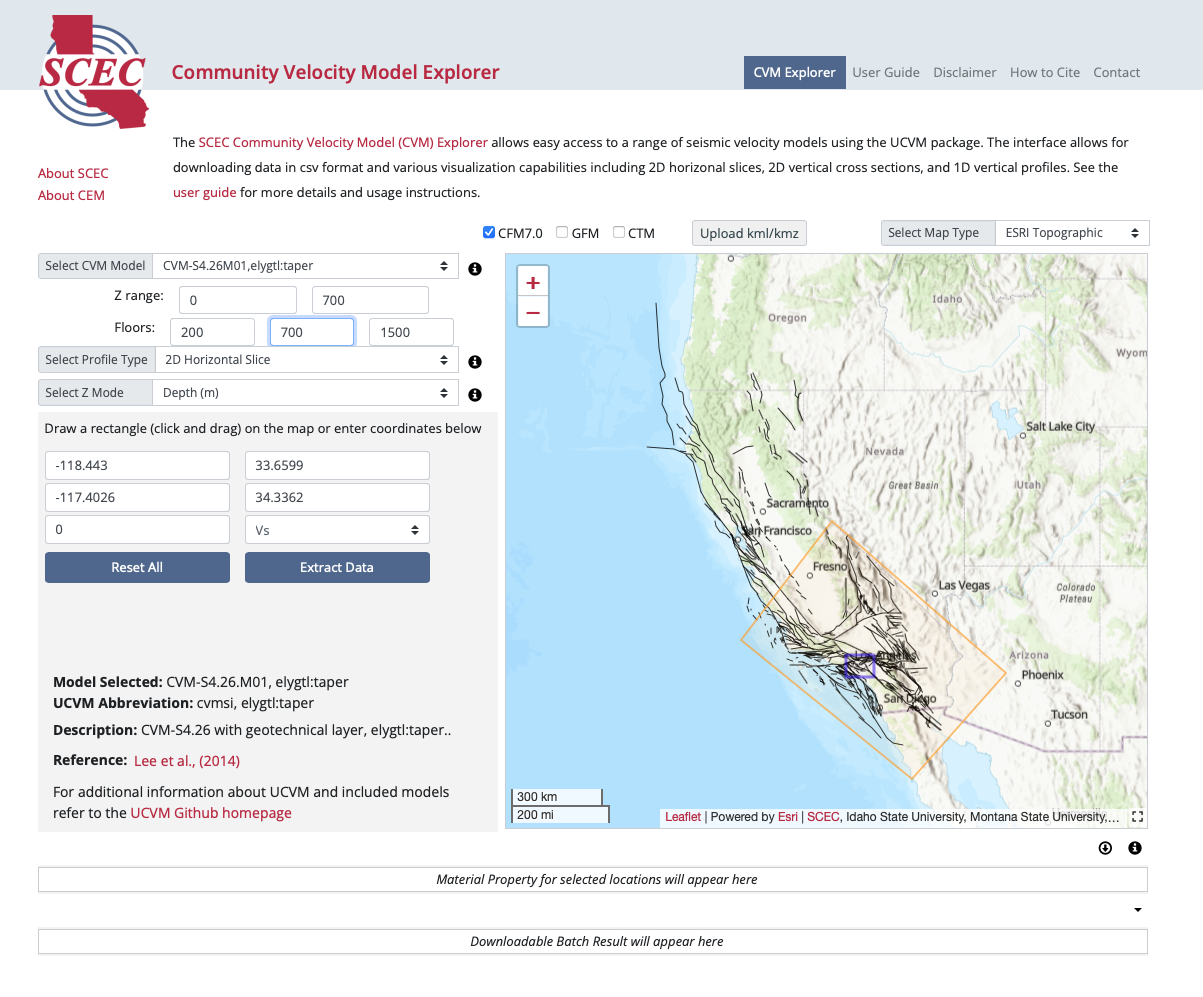Expand the small caret below results bar
Image resolution: width=1203 pixels, height=997 pixels.
pyautogui.click(x=1138, y=910)
